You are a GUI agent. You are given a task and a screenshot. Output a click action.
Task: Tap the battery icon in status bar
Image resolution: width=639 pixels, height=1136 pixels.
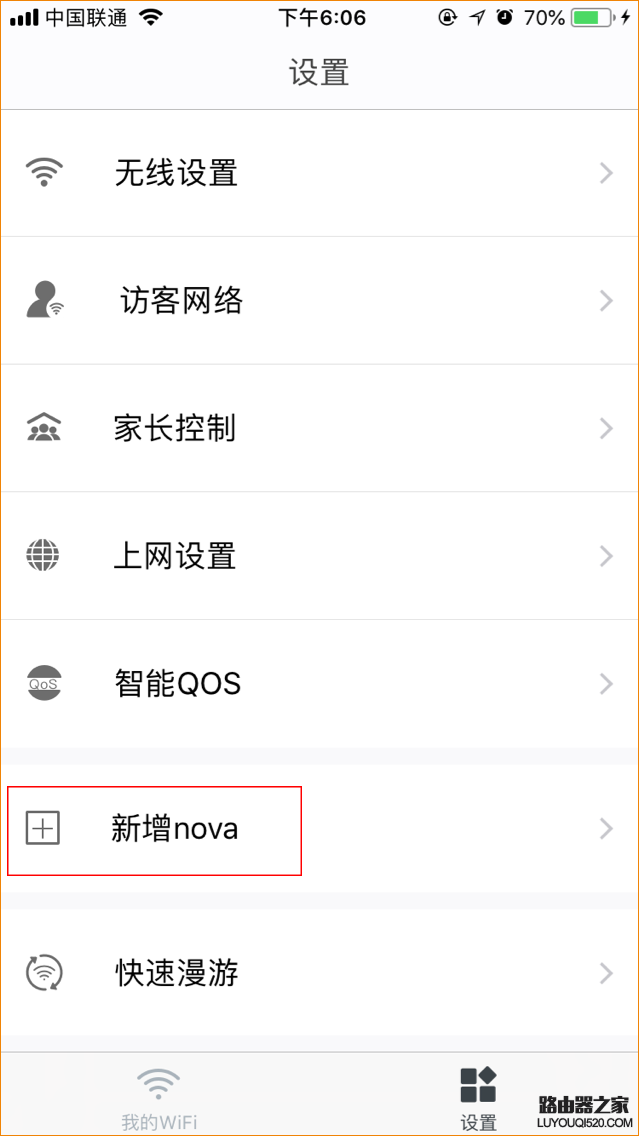click(592, 18)
